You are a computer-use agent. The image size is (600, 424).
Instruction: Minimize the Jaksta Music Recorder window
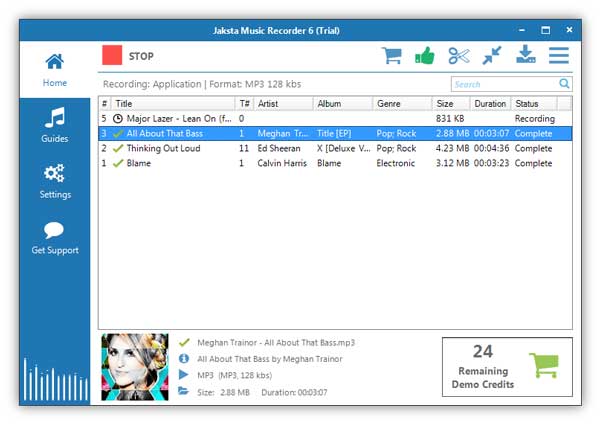[x=522, y=30]
